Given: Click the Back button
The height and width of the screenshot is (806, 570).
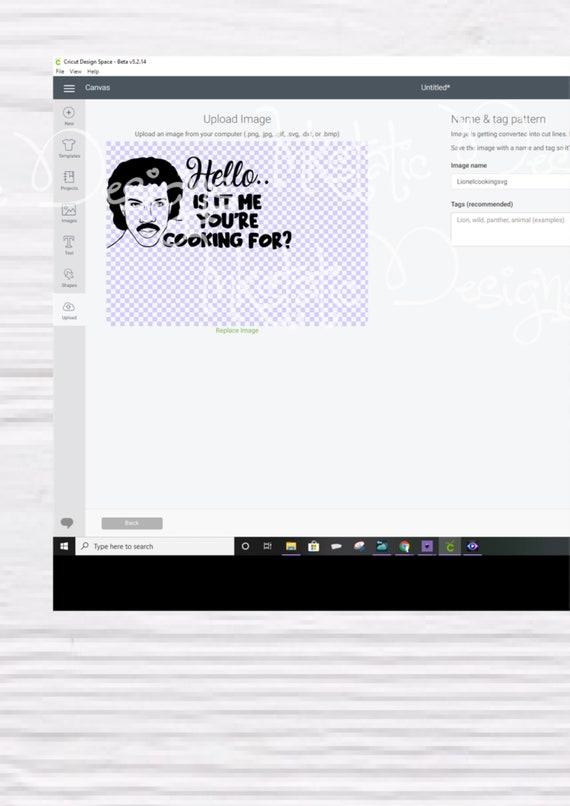Looking at the screenshot, I should click(x=132, y=523).
